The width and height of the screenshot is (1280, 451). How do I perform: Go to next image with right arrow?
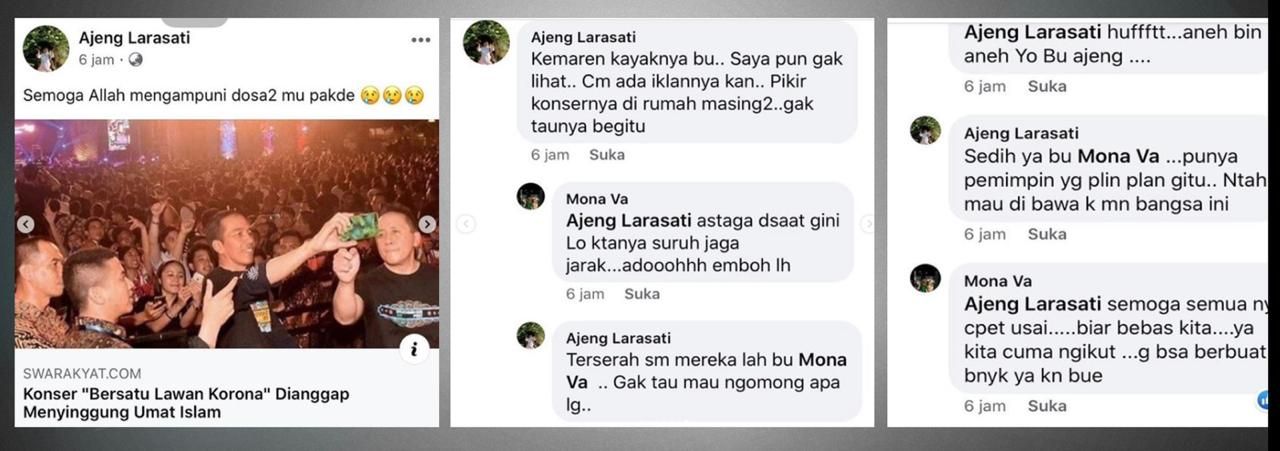pyautogui.click(x=427, y=224)
